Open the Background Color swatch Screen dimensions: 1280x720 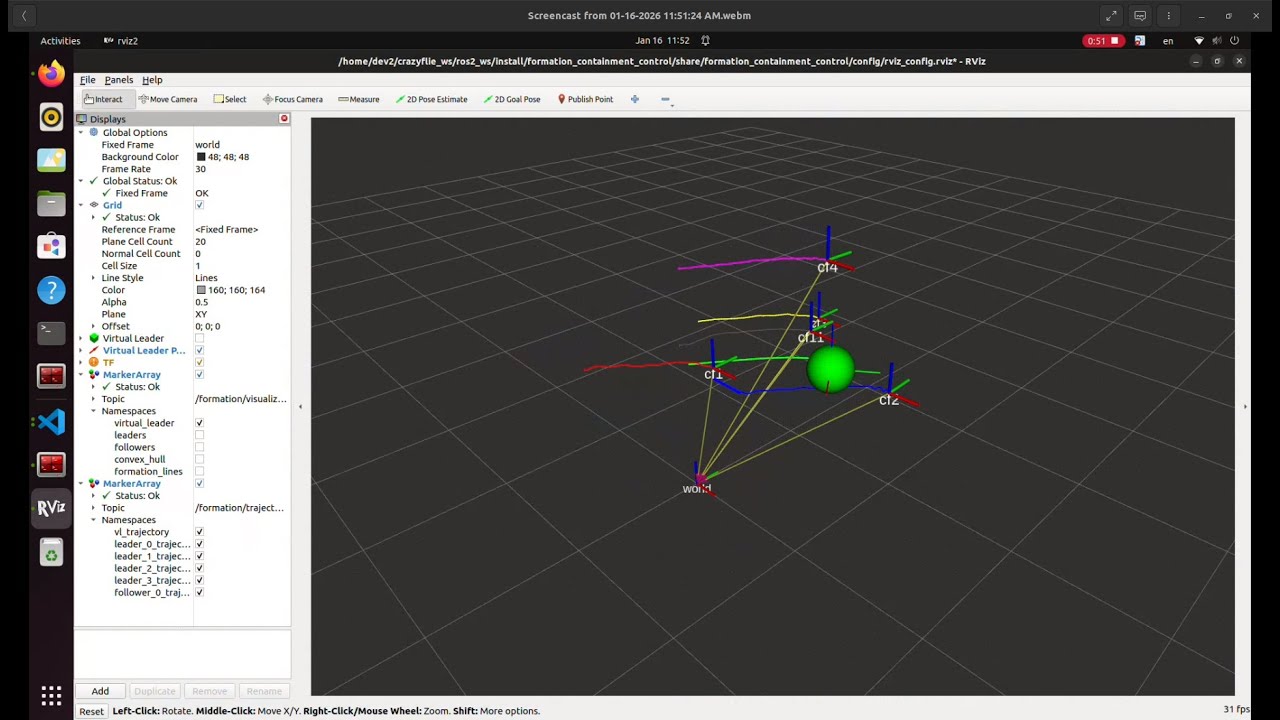(201, 157)
